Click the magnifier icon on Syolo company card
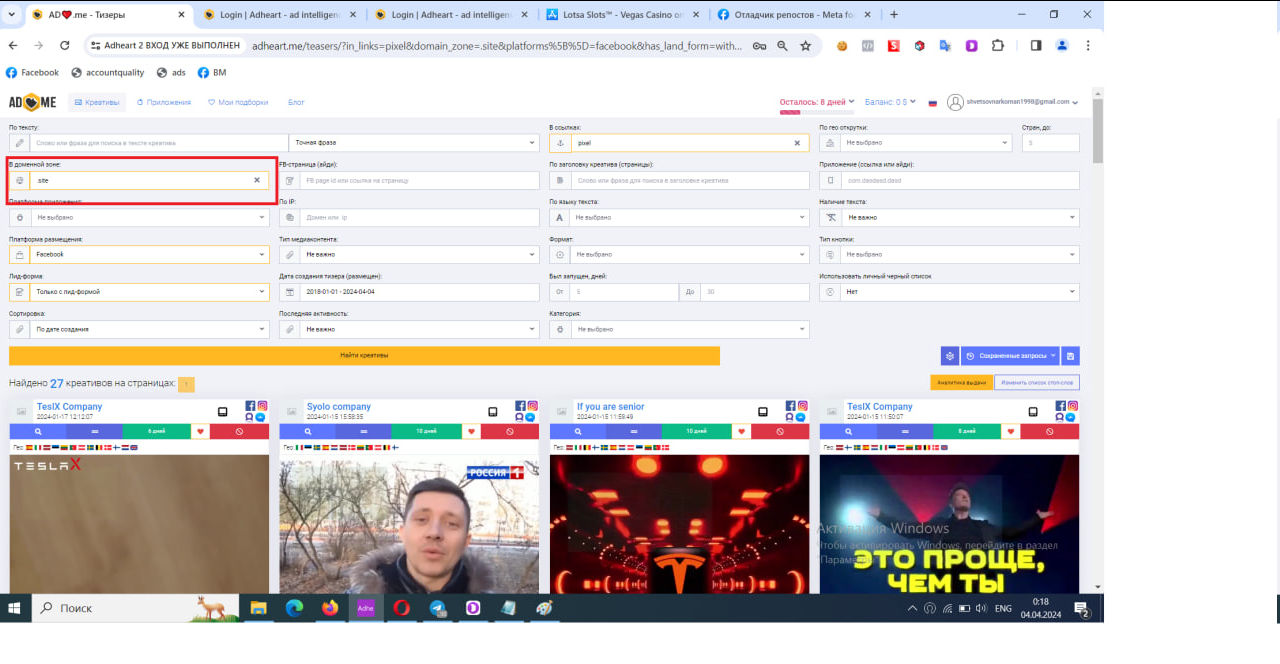The height and width of the screenshot is (664, 1280). tap(306, 432)
